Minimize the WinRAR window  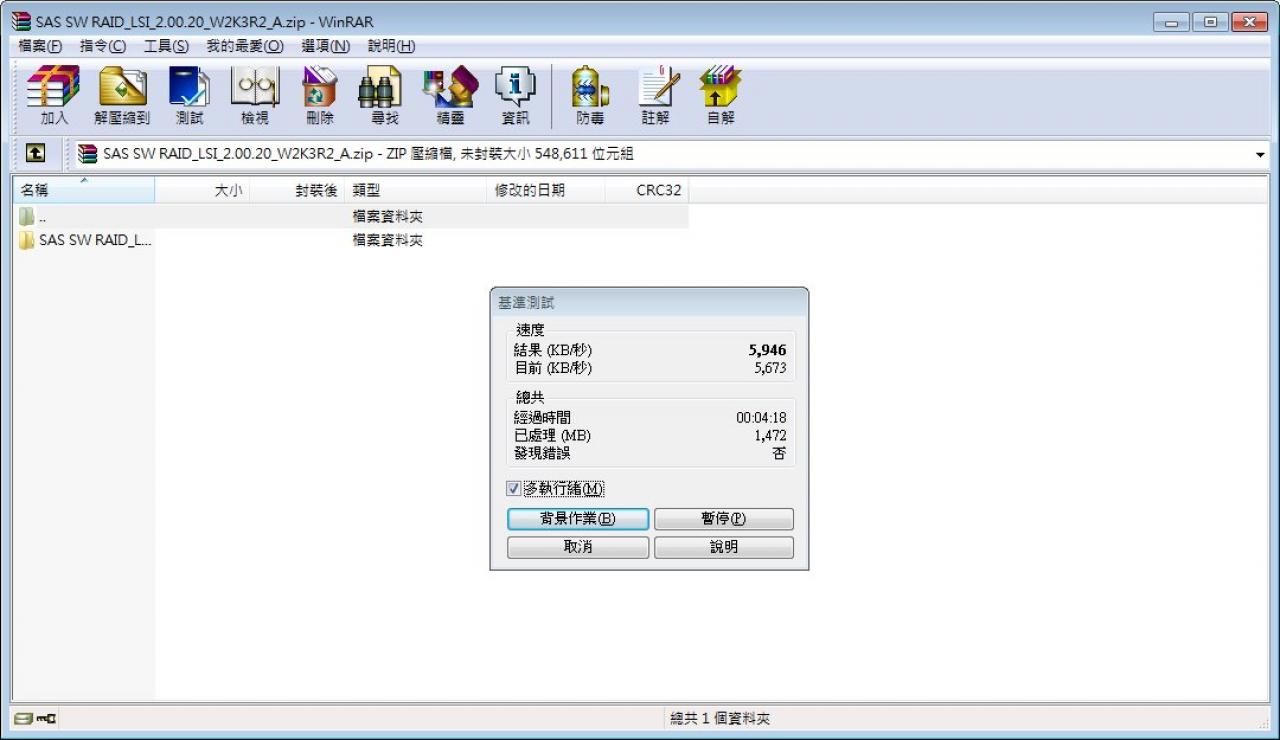click(1171, 22)
